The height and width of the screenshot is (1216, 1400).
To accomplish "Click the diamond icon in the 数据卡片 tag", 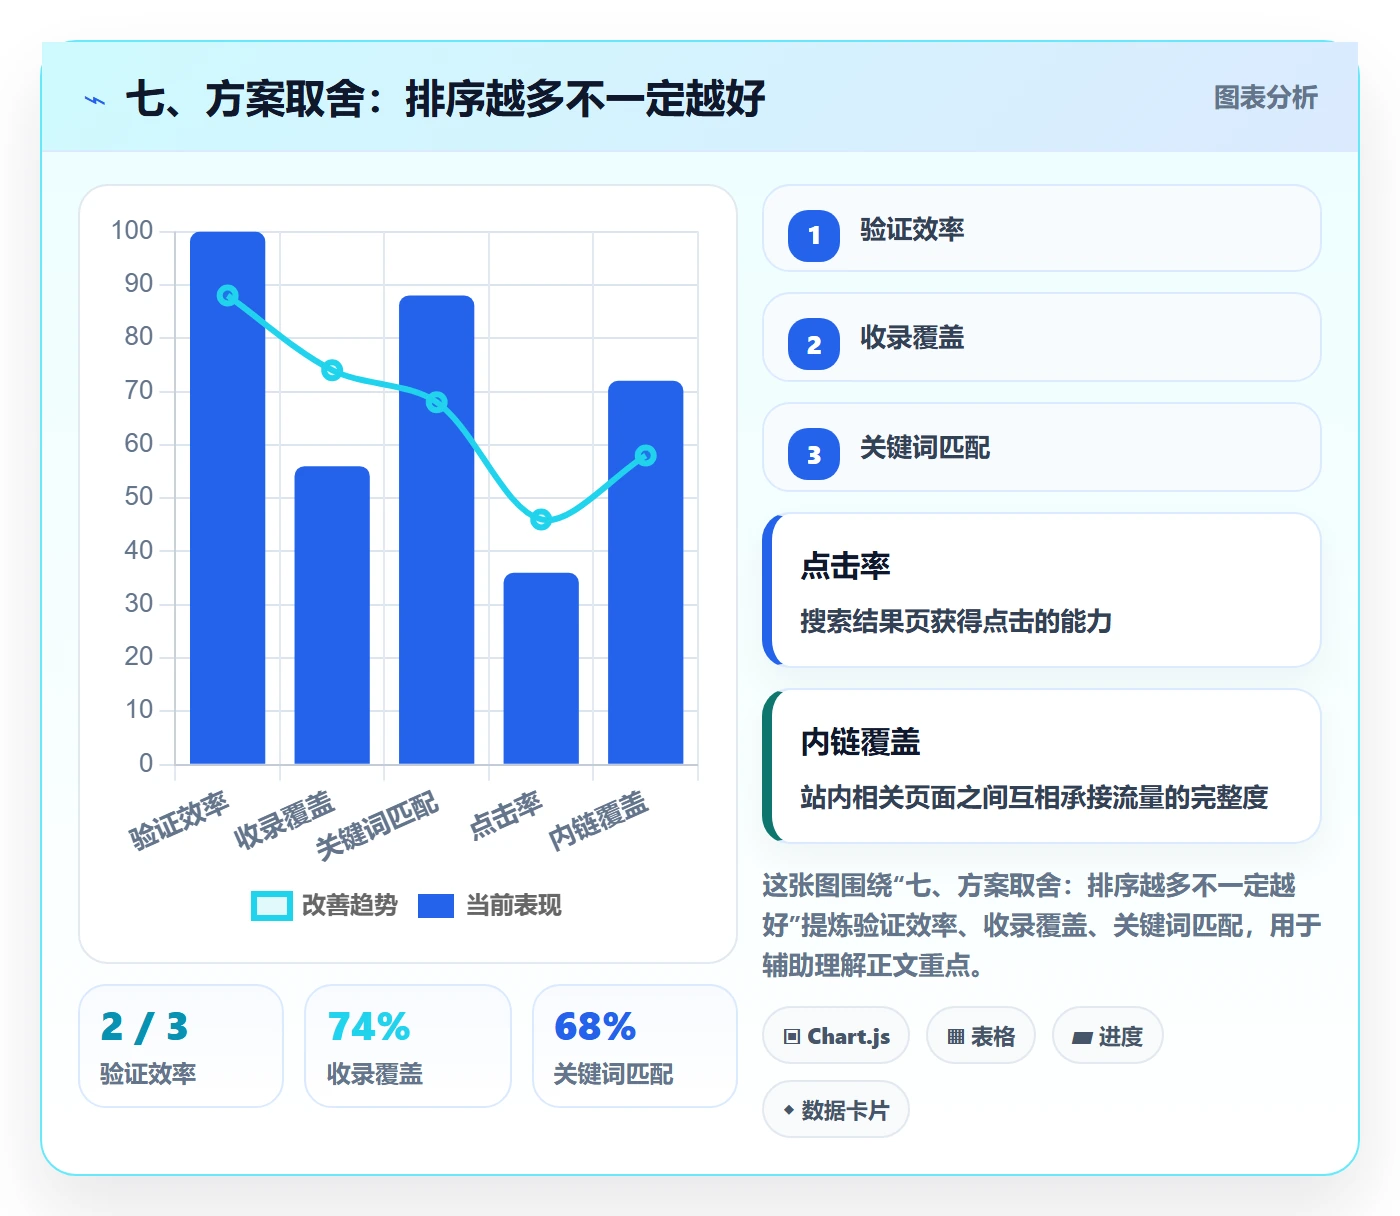I will point(789,1110).
